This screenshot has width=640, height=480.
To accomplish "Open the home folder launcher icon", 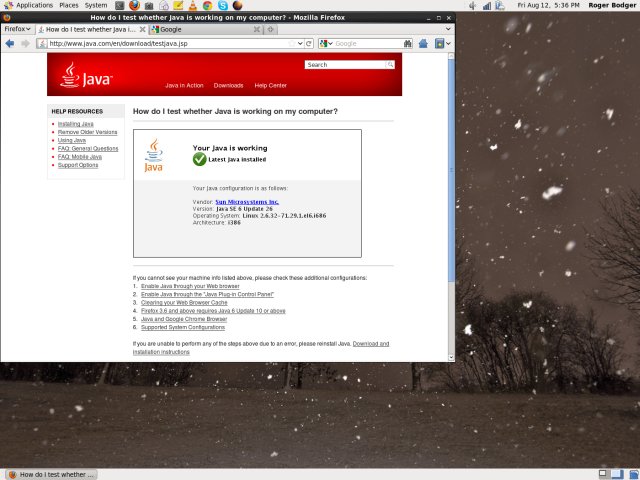I will coord(164,6).
